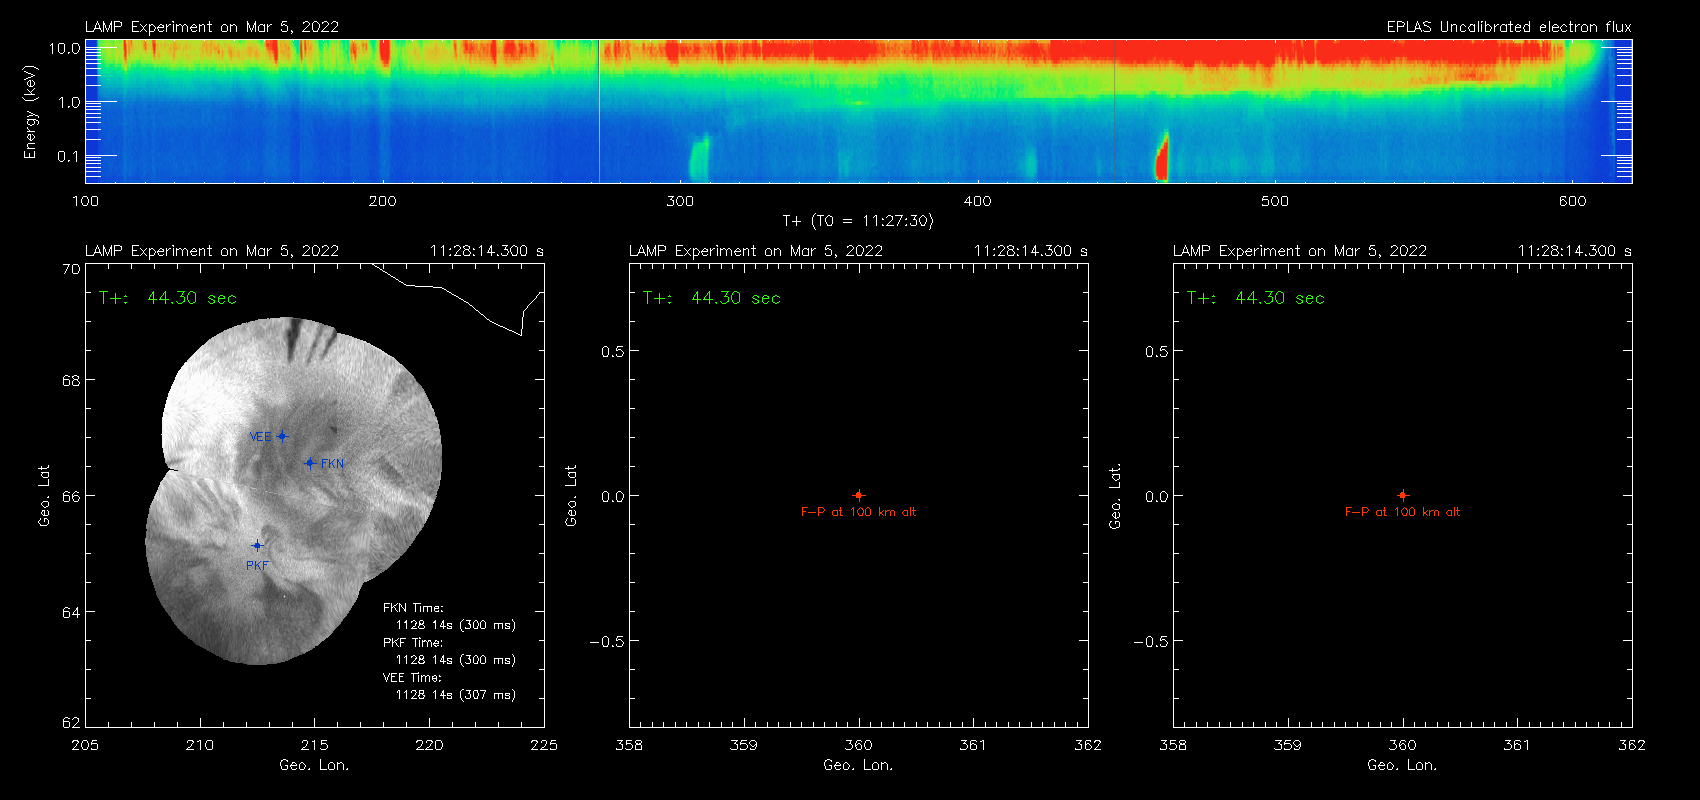Click the 'Geo. Lon.' label under the map panel
Viewport: 1700px width, 800px height.
(x=314, y=765)
